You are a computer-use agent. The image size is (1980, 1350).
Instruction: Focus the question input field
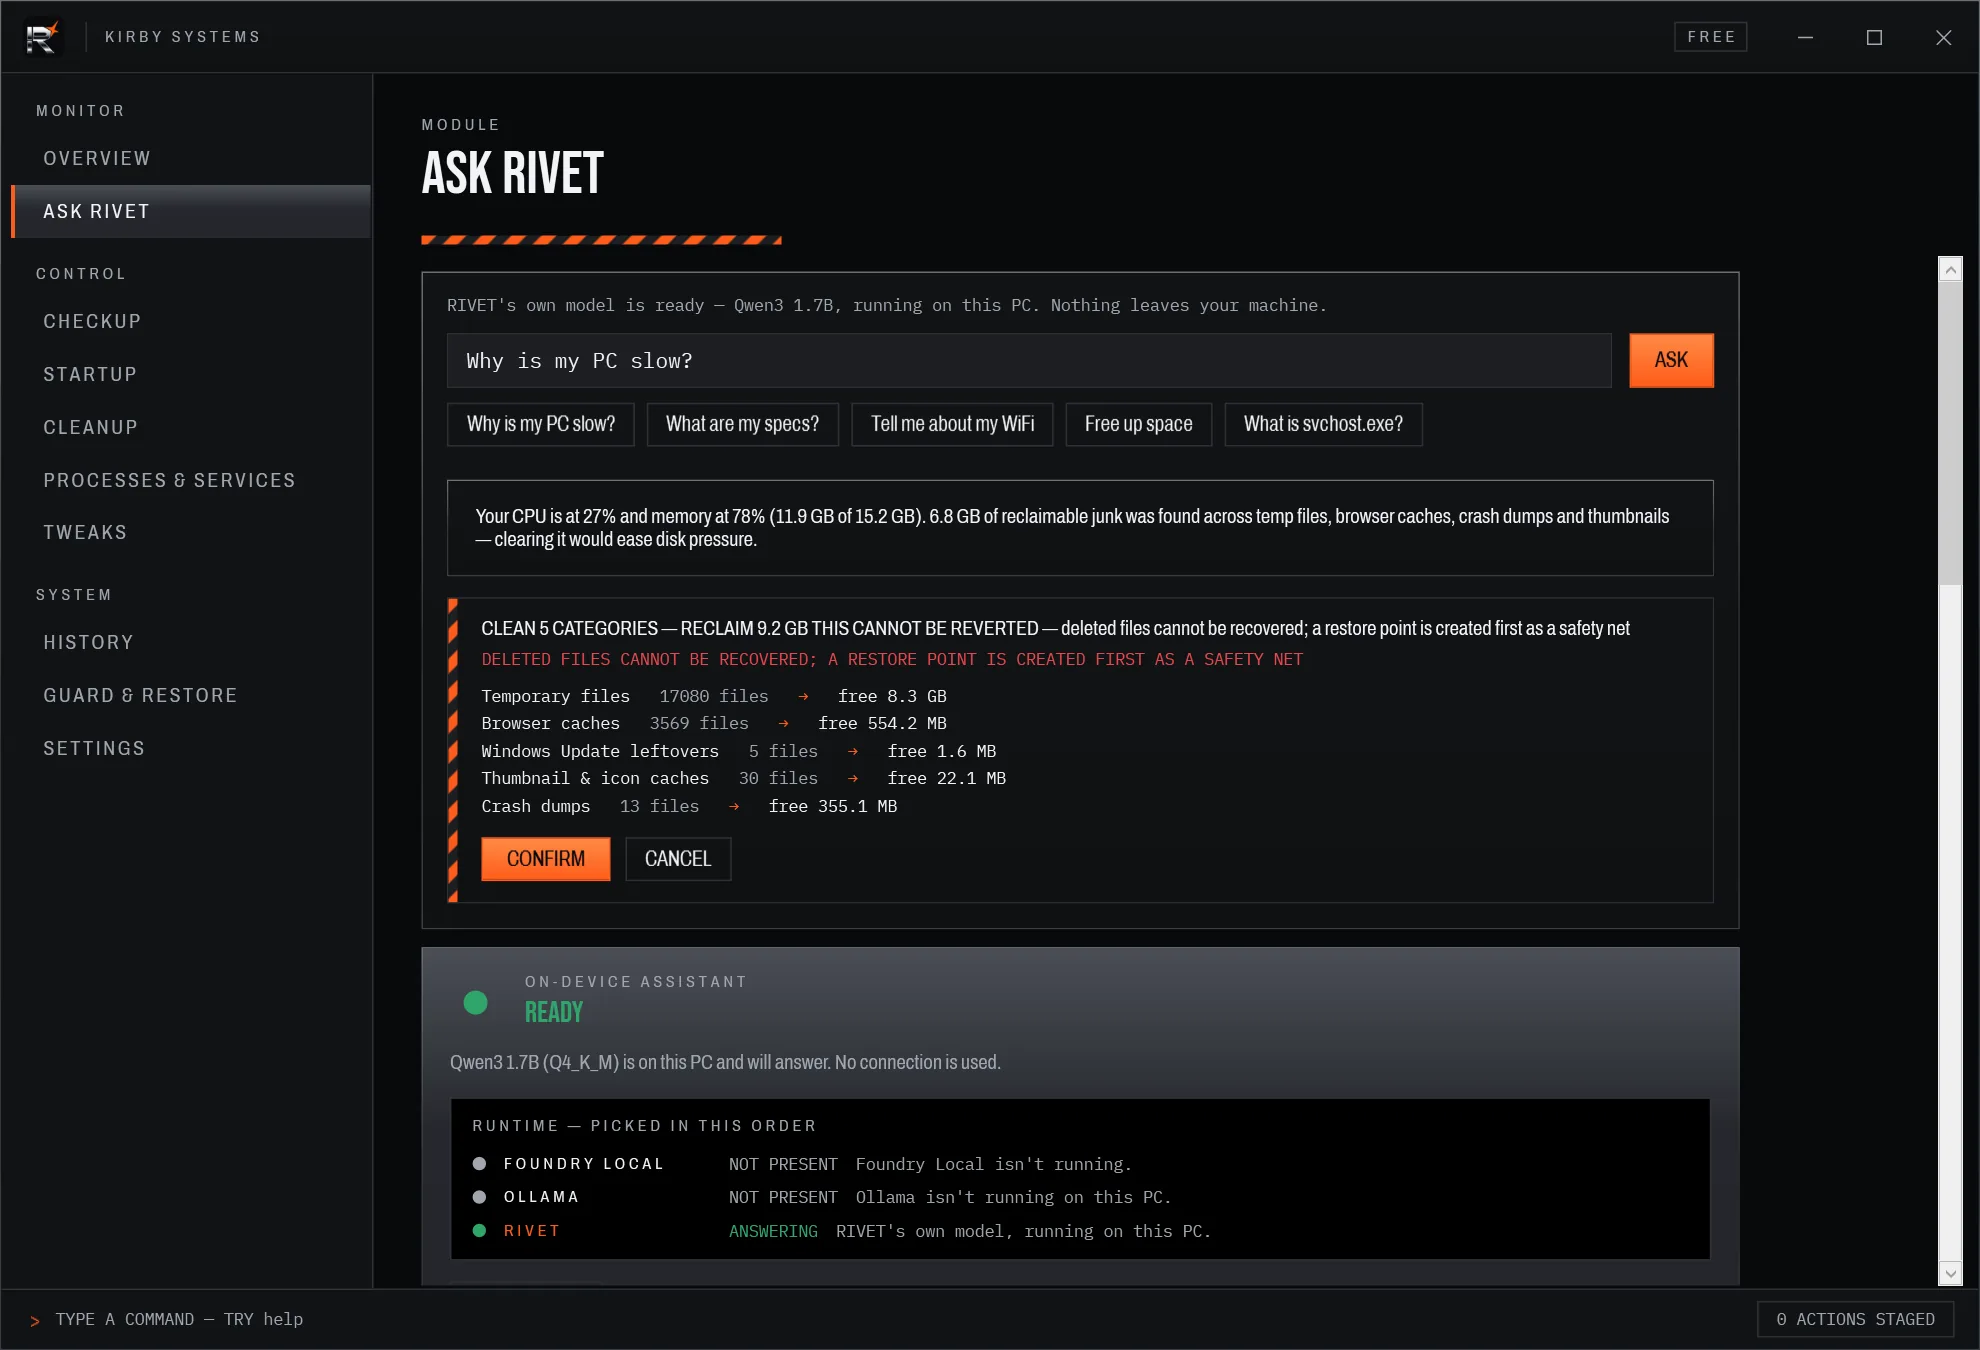coord(1029,361)
